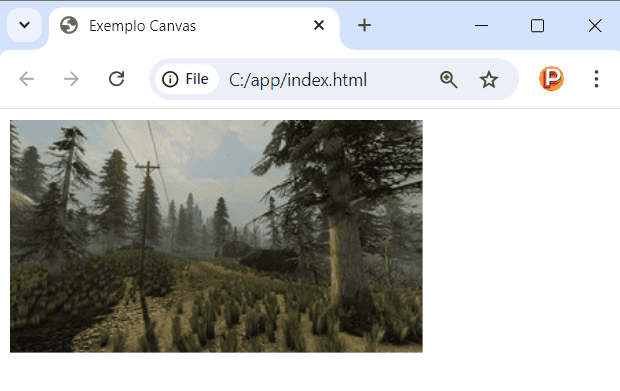Open the zoom magnifier icon
The width and height of the screenshot is (620, 391).
tap(448, 79)
